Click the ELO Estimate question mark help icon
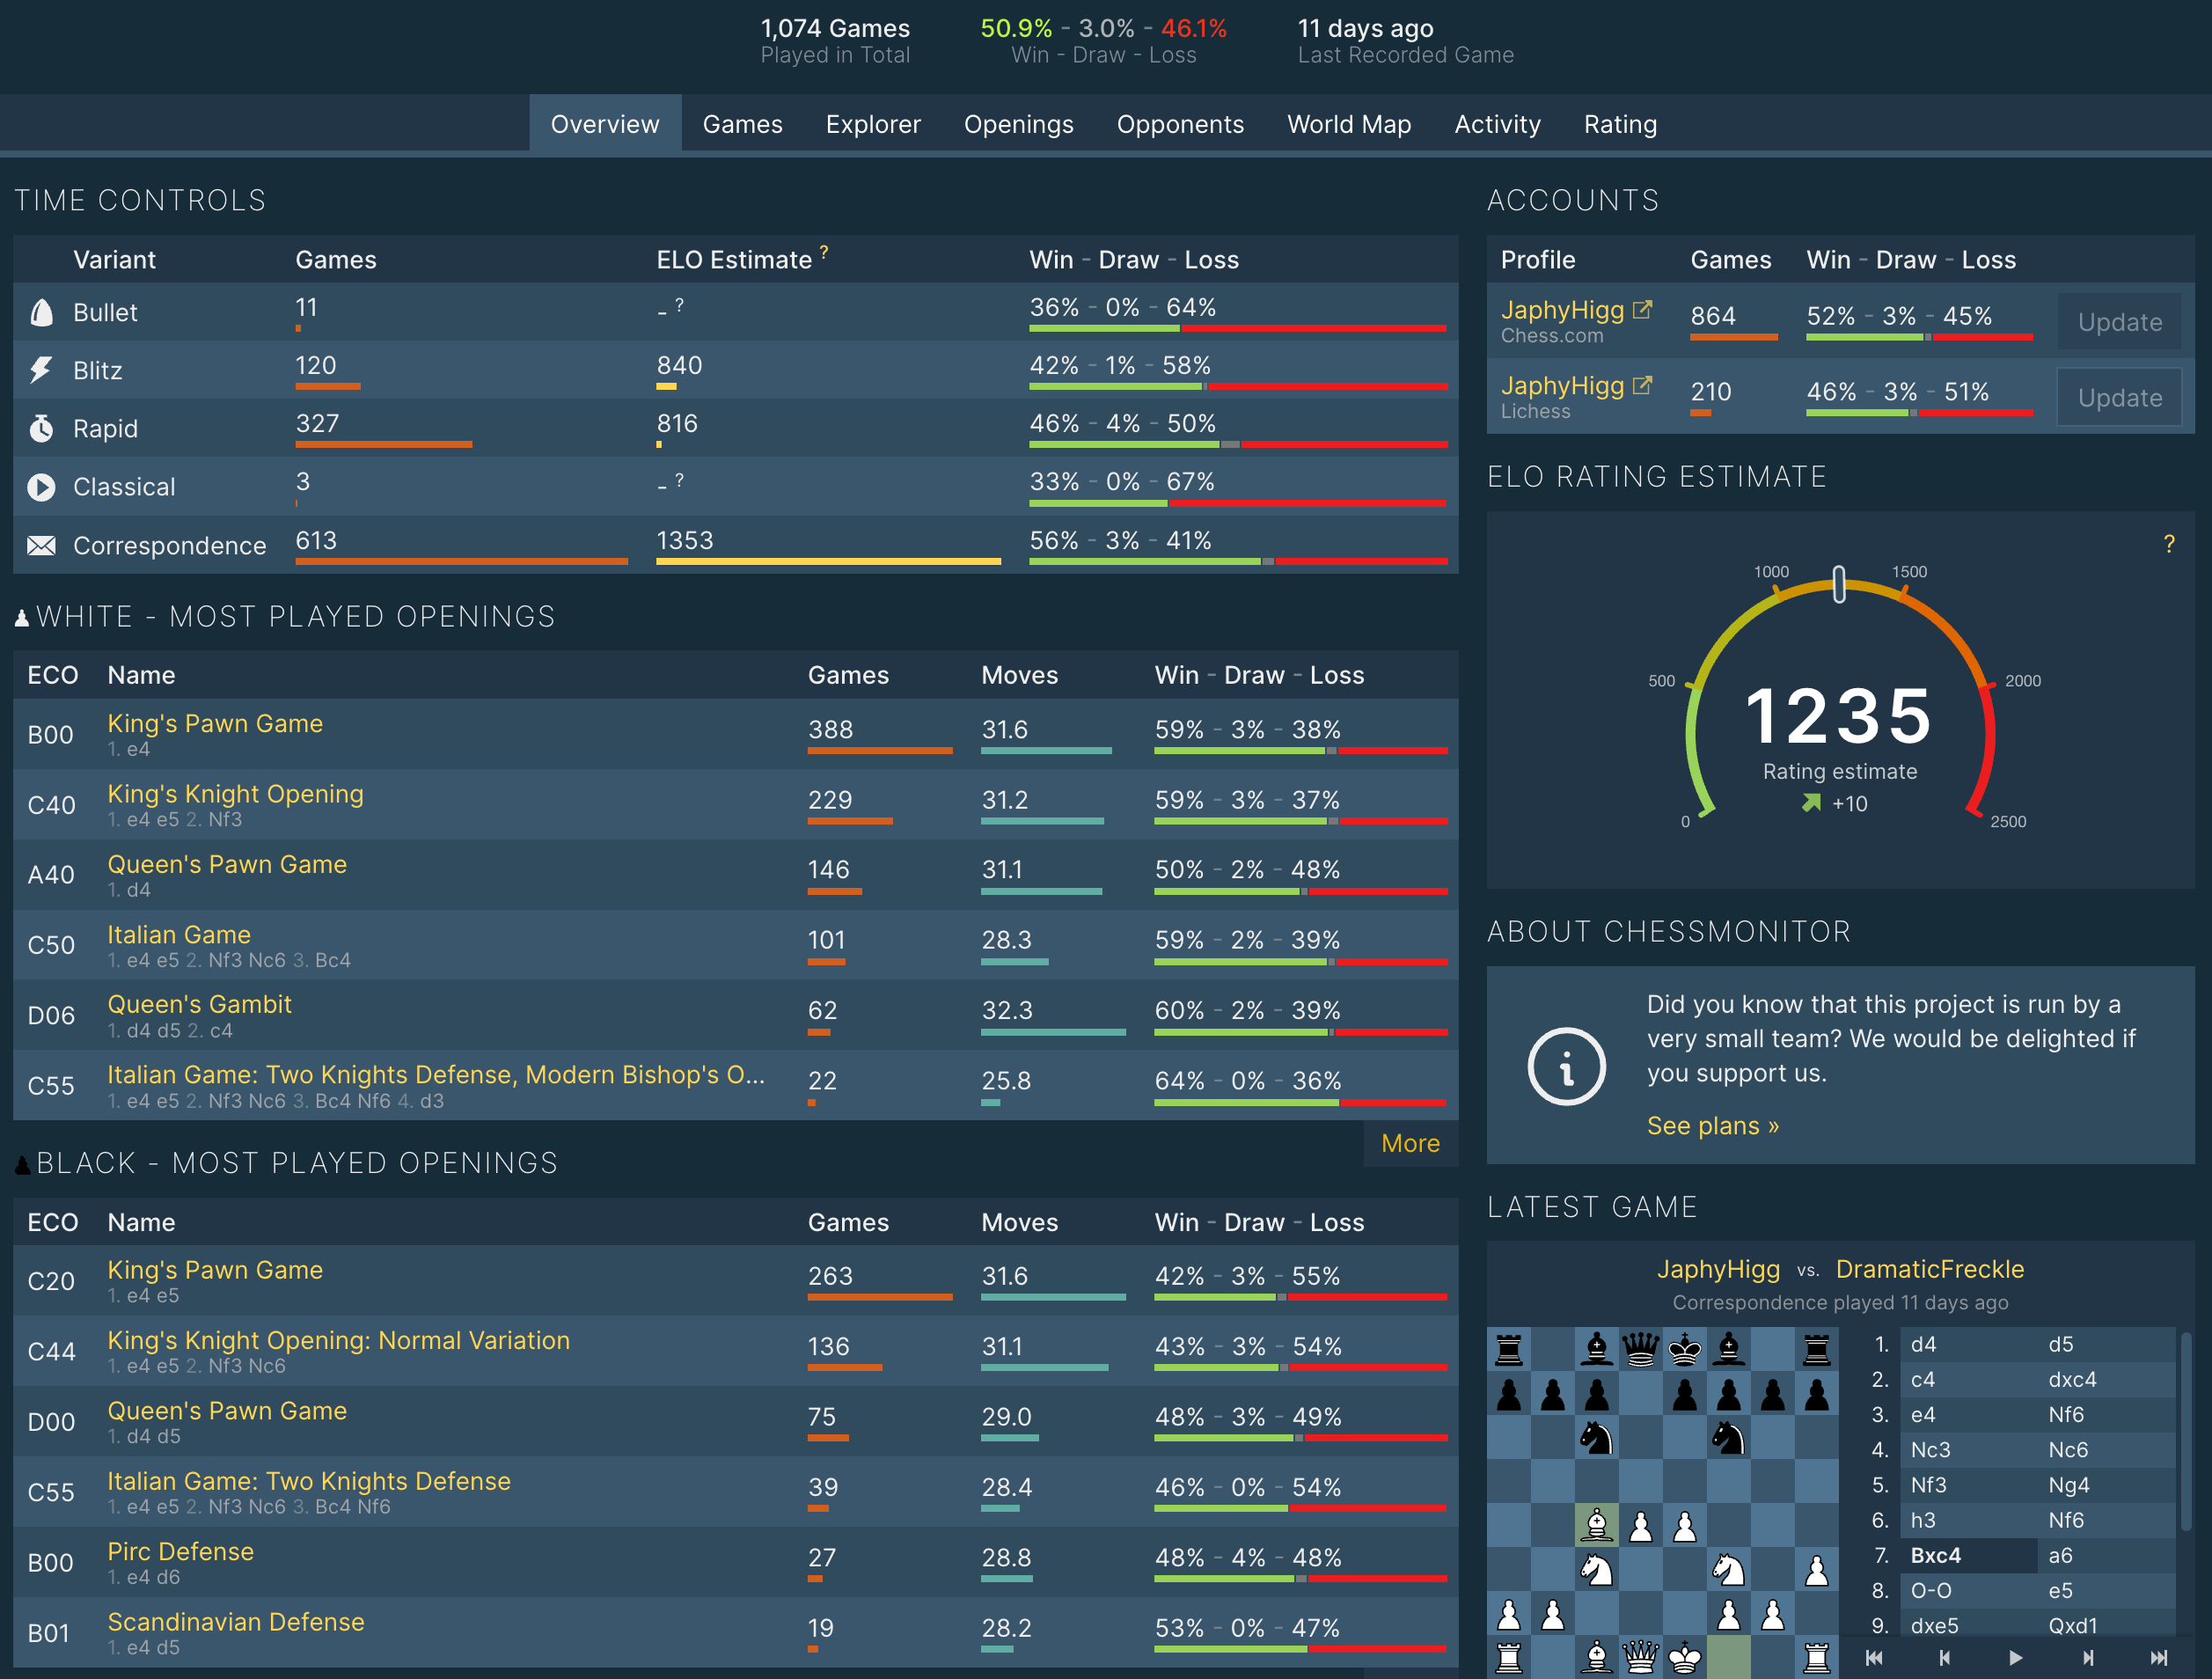 [824, 251]
